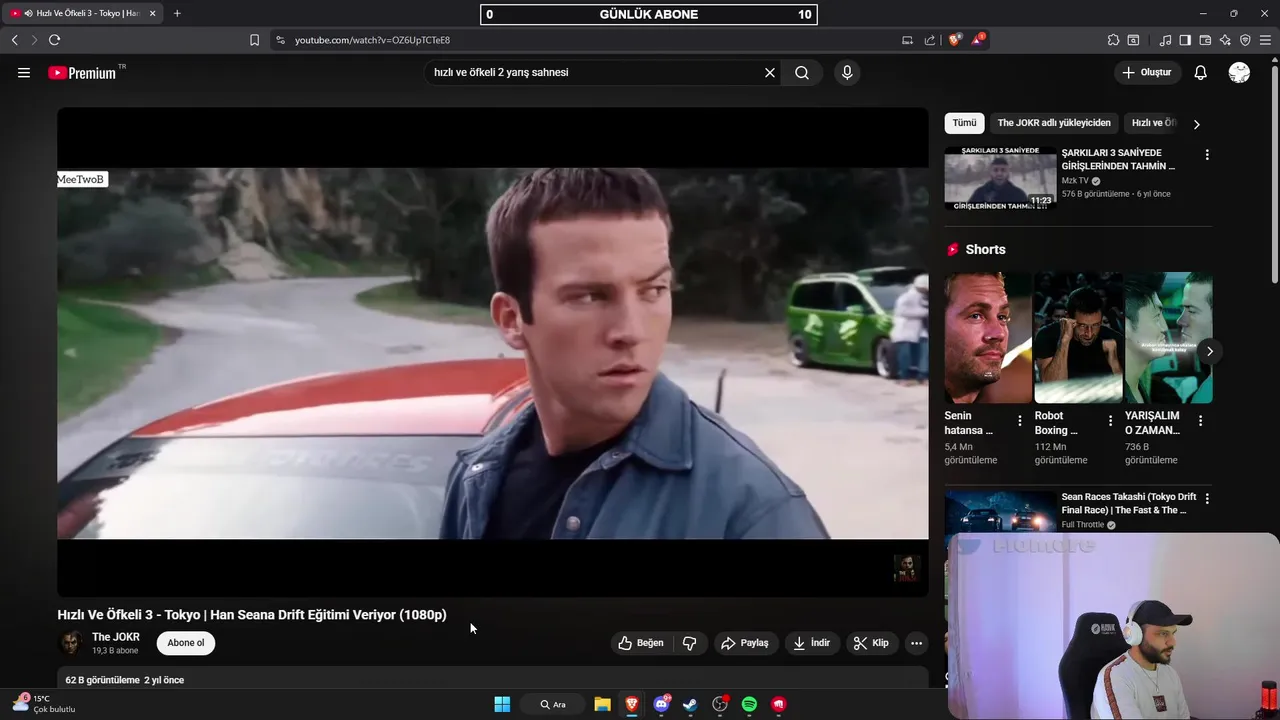Open Brave Wallet icon
This screenshot has height=720, width=1280.
pos(1205,40)
